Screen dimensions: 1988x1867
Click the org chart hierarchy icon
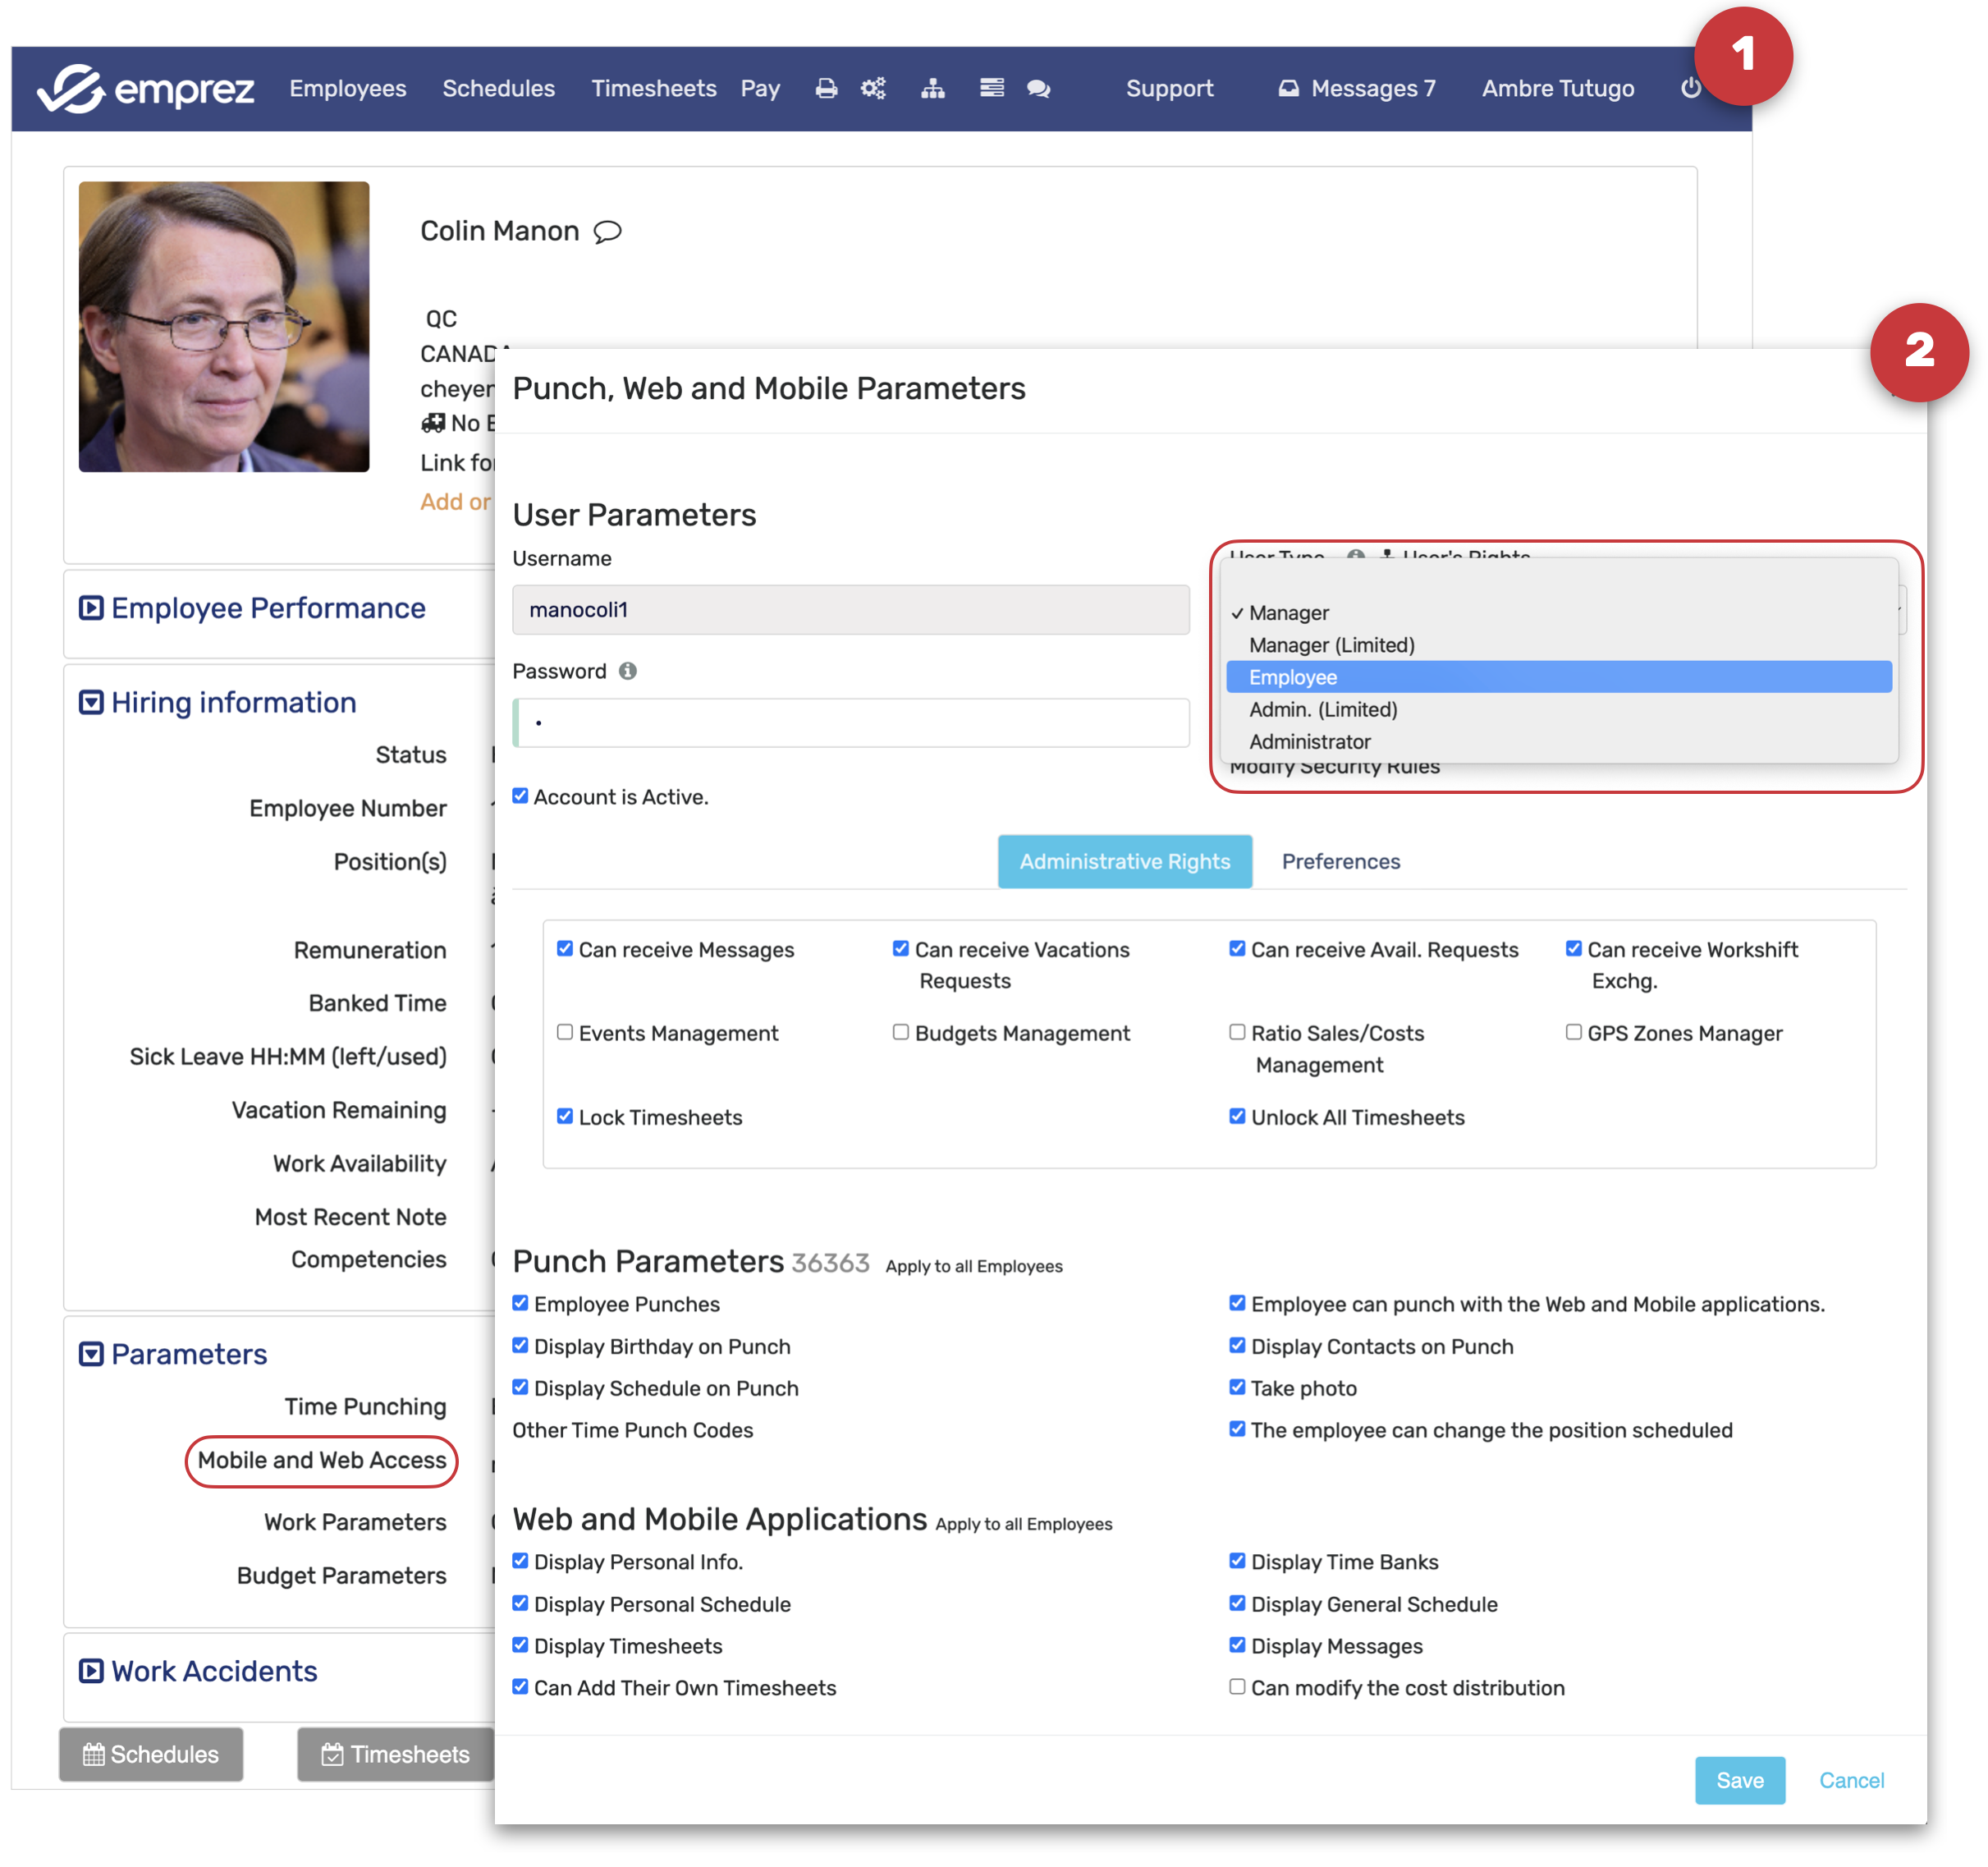[932, 89]
